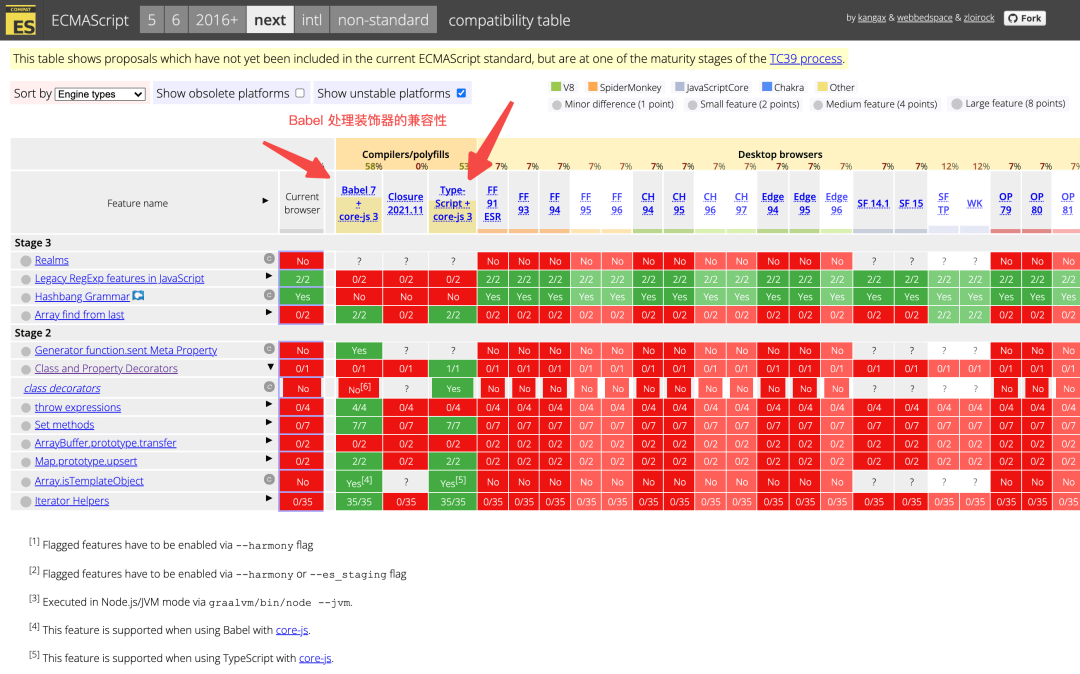Switch to the ES 5 tab
This screenshot has height=674, width=1080.
pyautogui.click(x=152, y=20)
